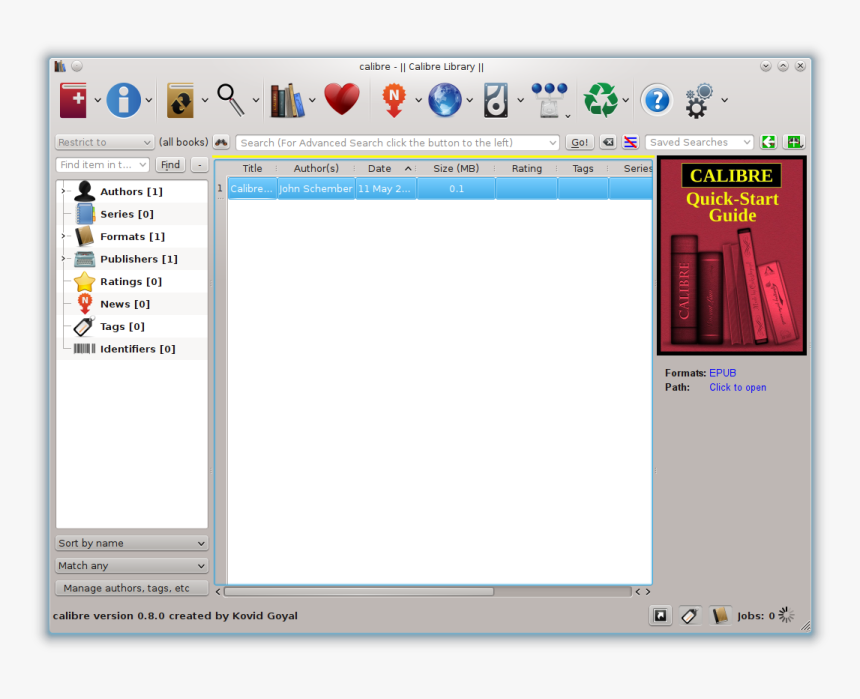Open the Match any dropdown
This screenshot has height=699, width=860.
pyautogui.click(x=132, y=566)
